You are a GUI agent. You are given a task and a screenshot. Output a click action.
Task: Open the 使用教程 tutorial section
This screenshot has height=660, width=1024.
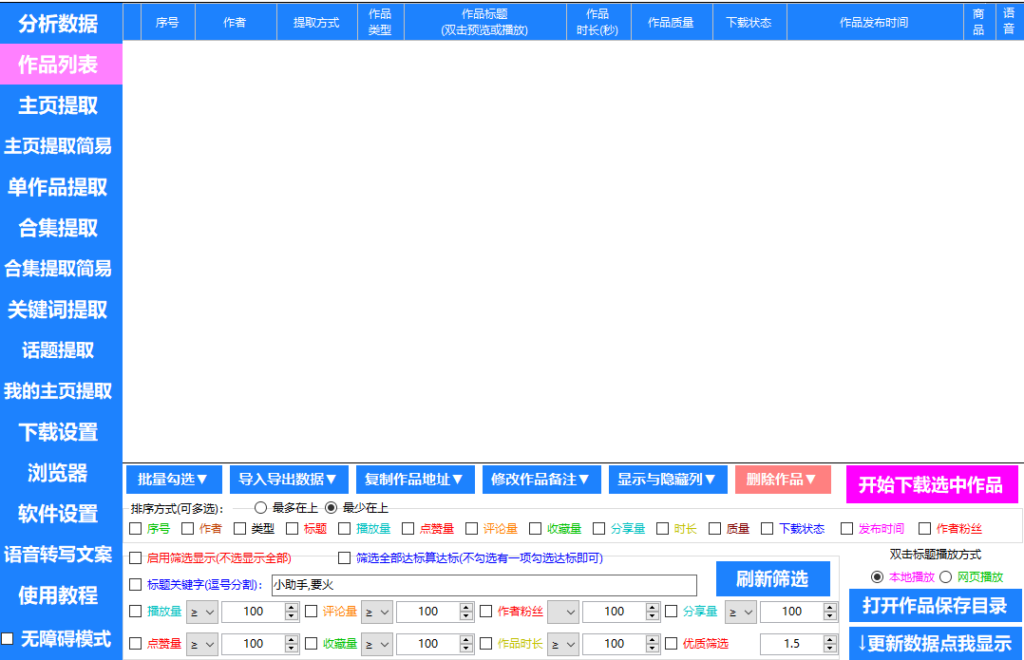(60, 596)
